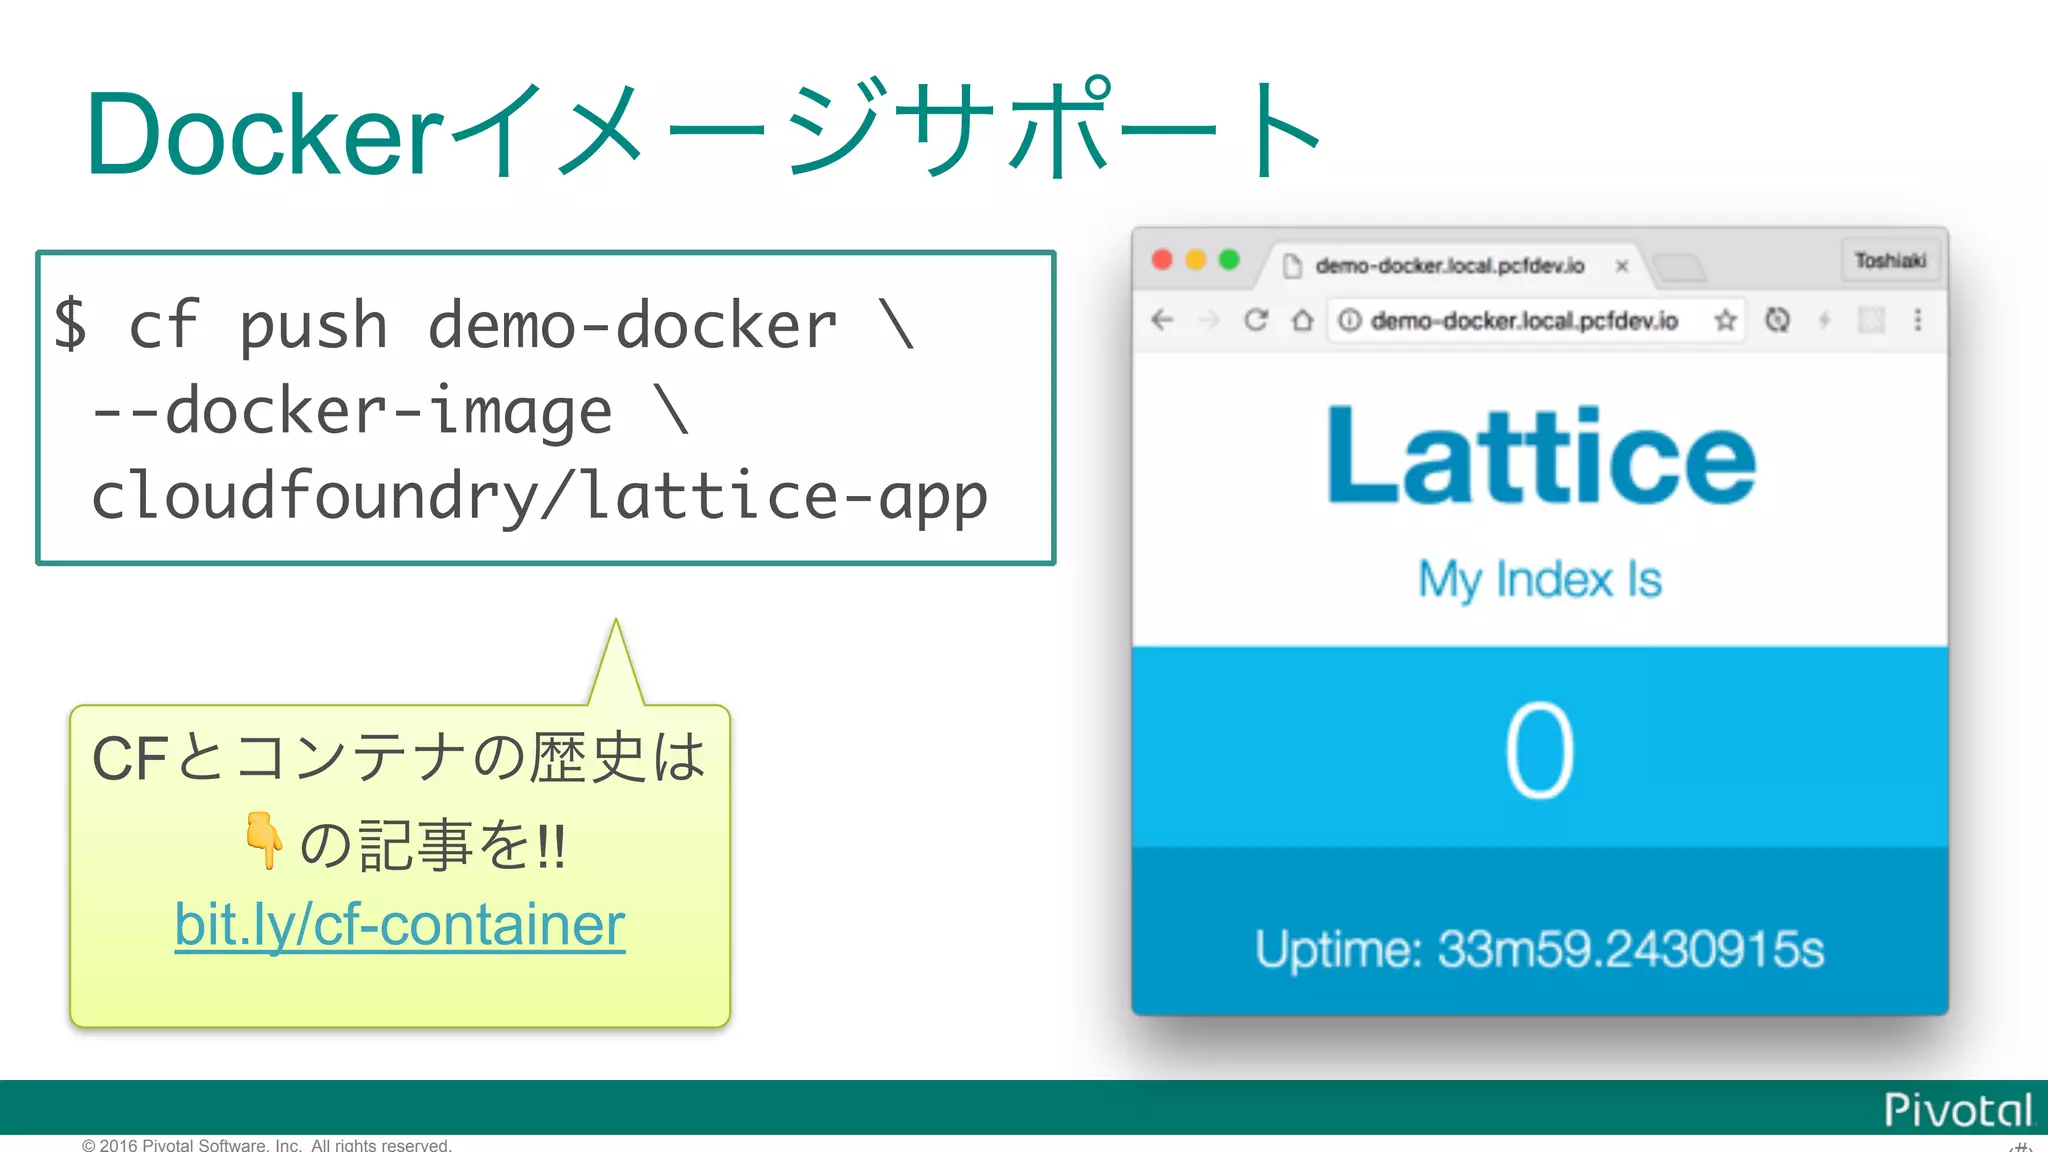Click the square extension icon near the menu

1871,320
